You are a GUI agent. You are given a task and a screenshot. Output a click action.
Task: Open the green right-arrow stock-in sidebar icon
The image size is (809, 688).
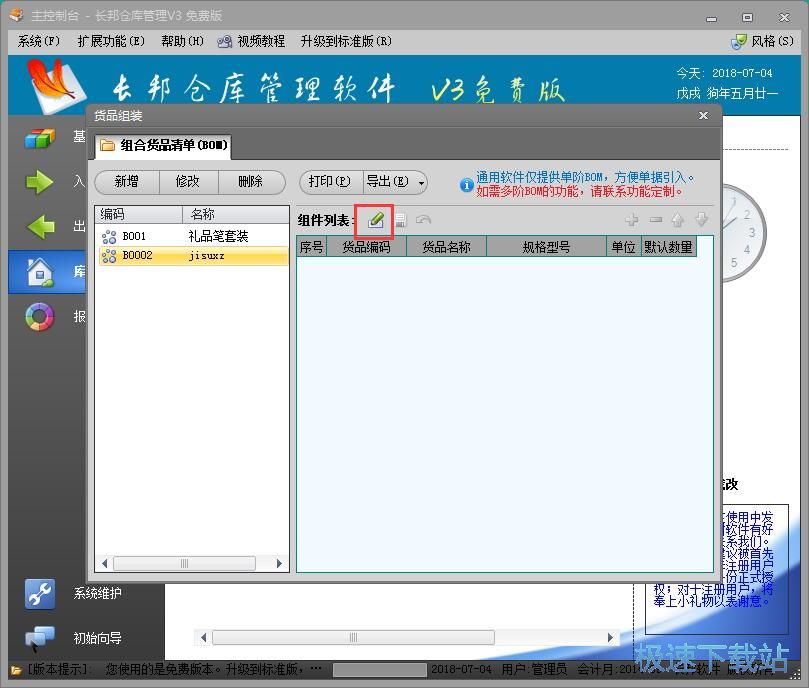coord(40,182)
